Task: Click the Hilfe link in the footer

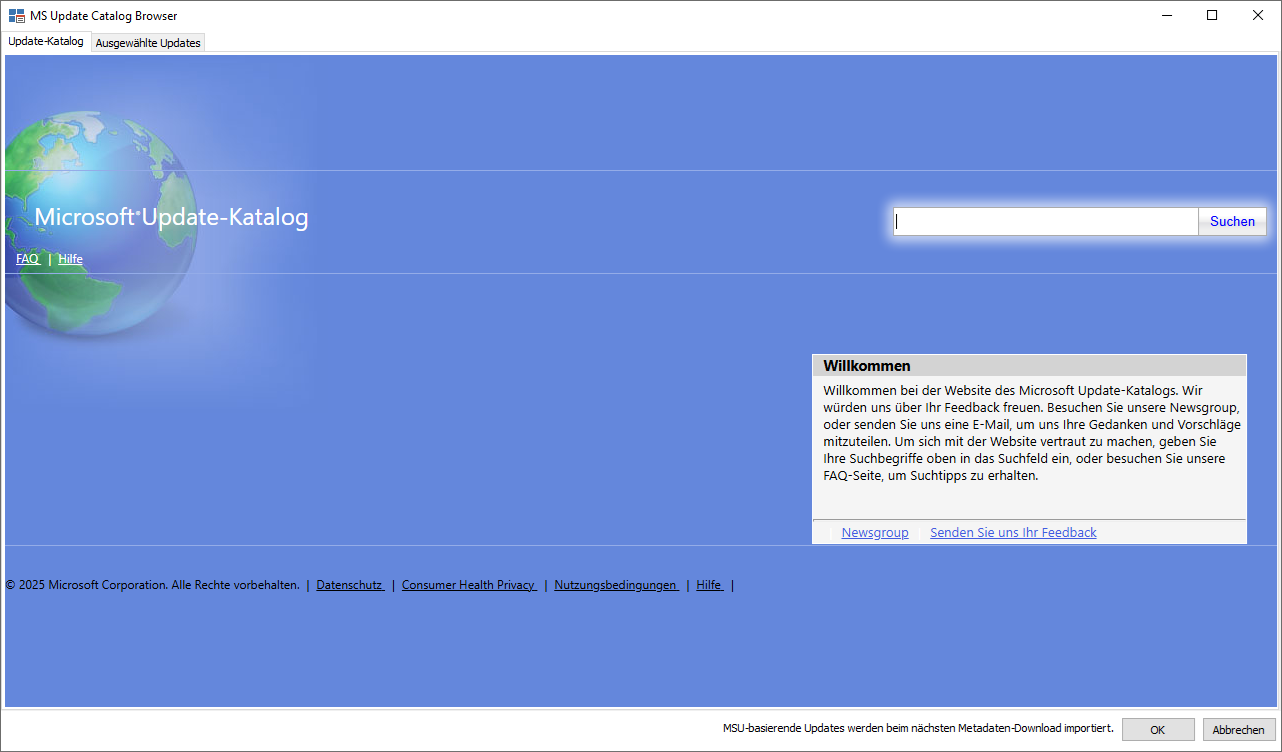Action: [709, 586]
